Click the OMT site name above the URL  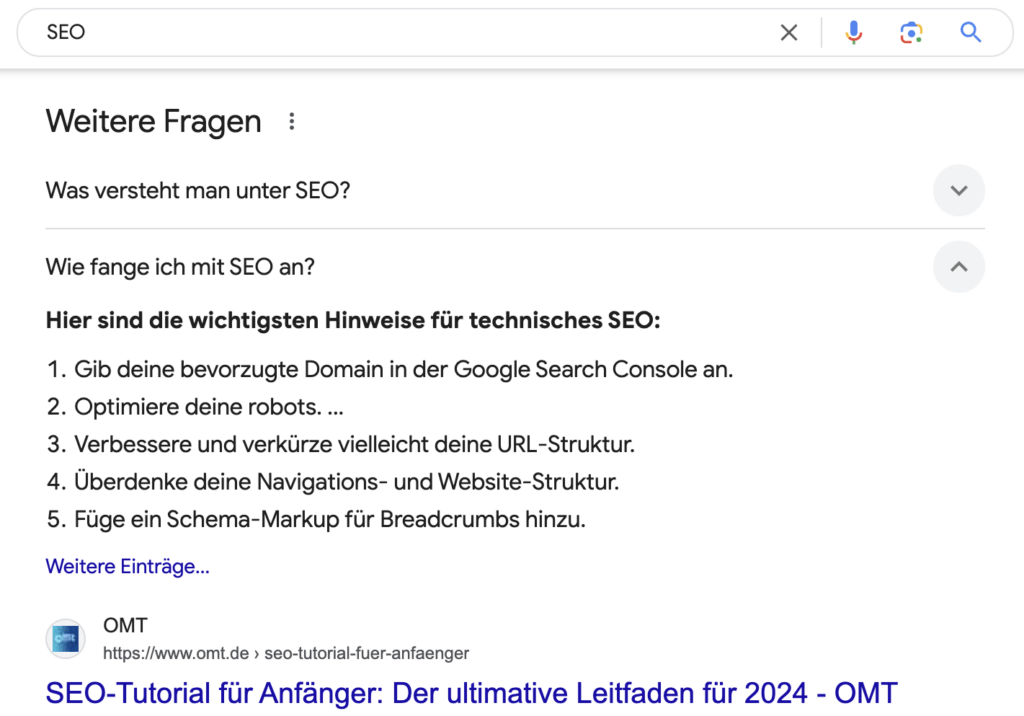125,625
